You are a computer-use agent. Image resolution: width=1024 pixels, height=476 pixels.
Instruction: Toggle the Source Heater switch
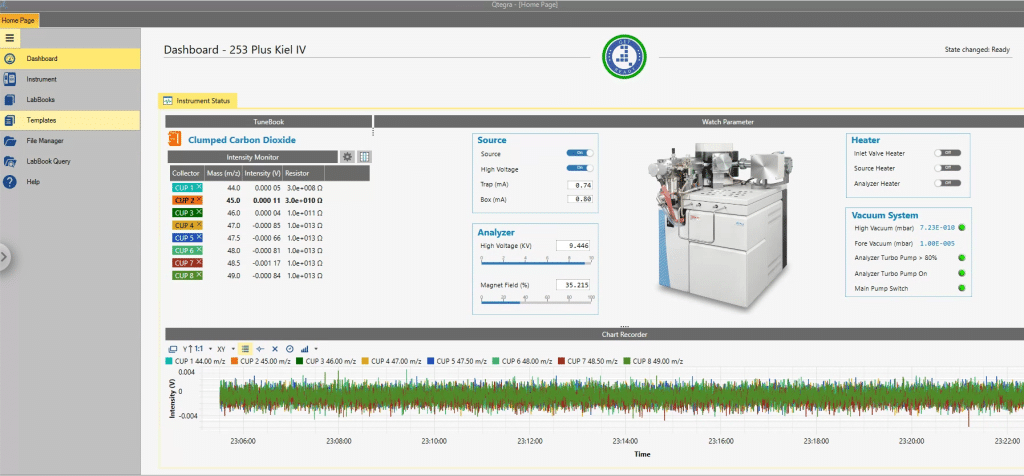(x=948, y=168)
